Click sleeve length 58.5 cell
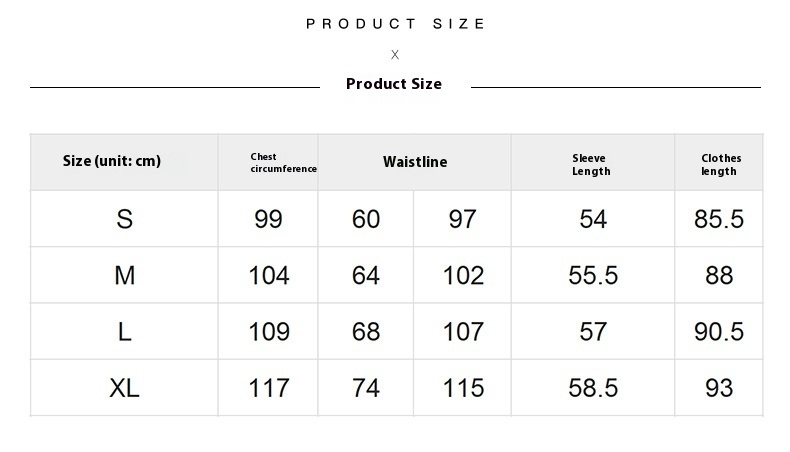Screen dimensions: 790x452 (593, 389)
